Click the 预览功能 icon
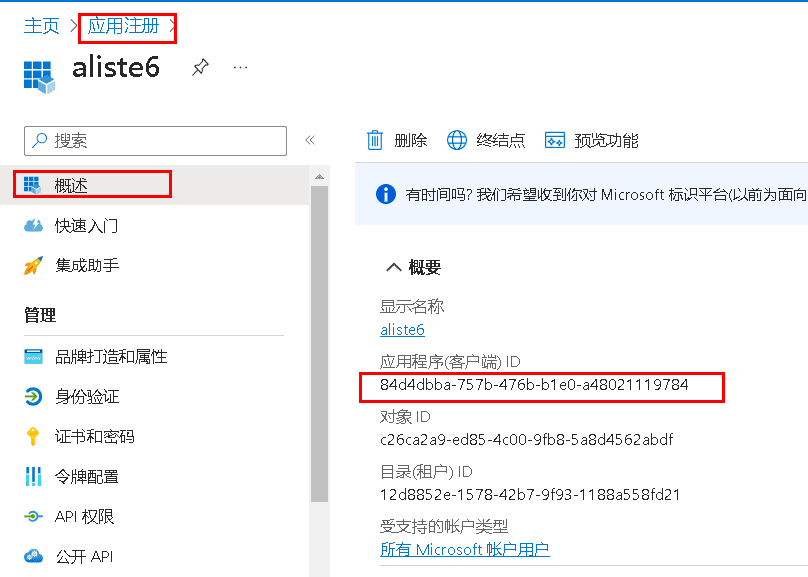This screenshot has width=808, height=577. (555, 140)
